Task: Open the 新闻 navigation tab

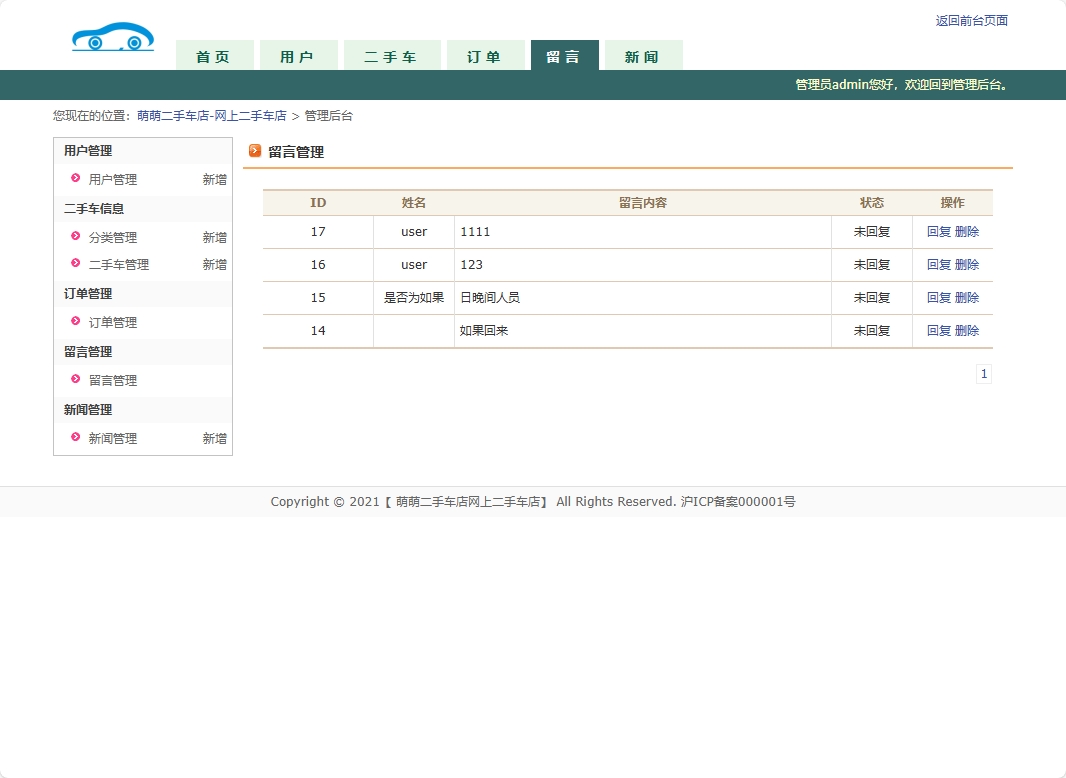Action: pyautogui.click(x=643, y=57)
